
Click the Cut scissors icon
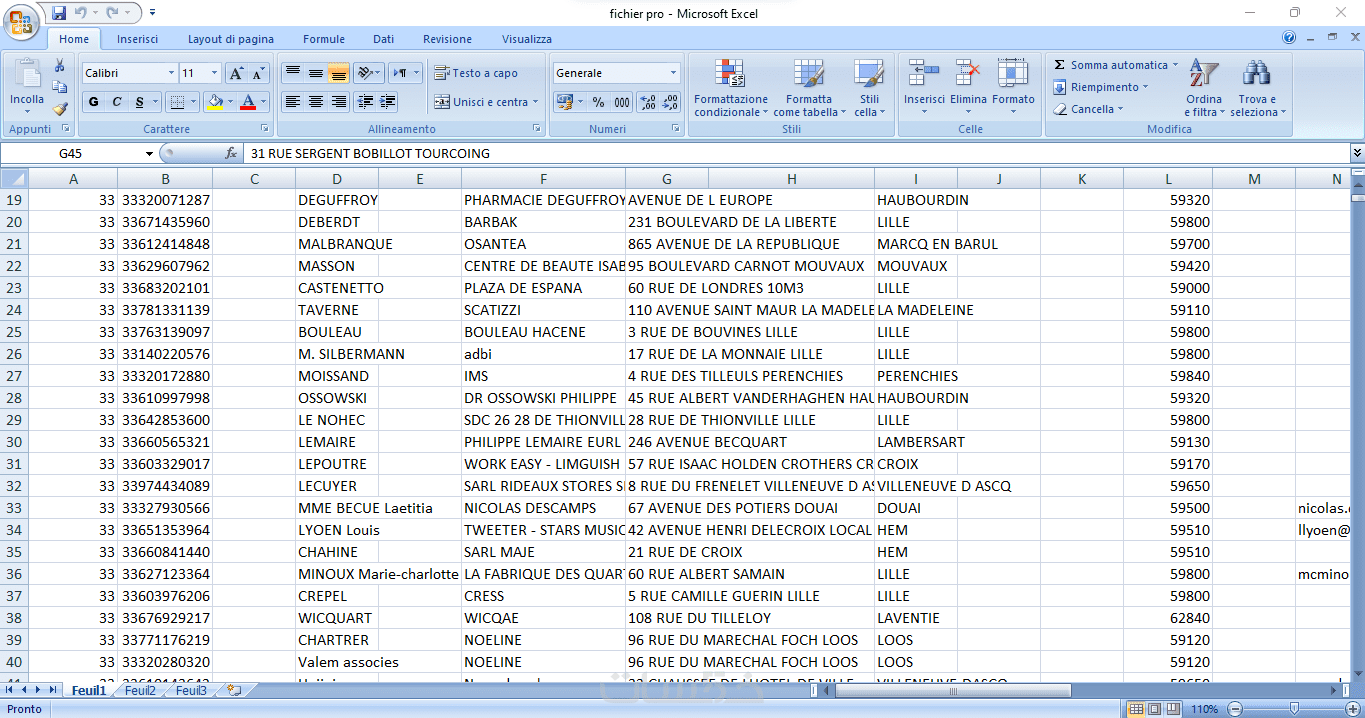[60, 65]
